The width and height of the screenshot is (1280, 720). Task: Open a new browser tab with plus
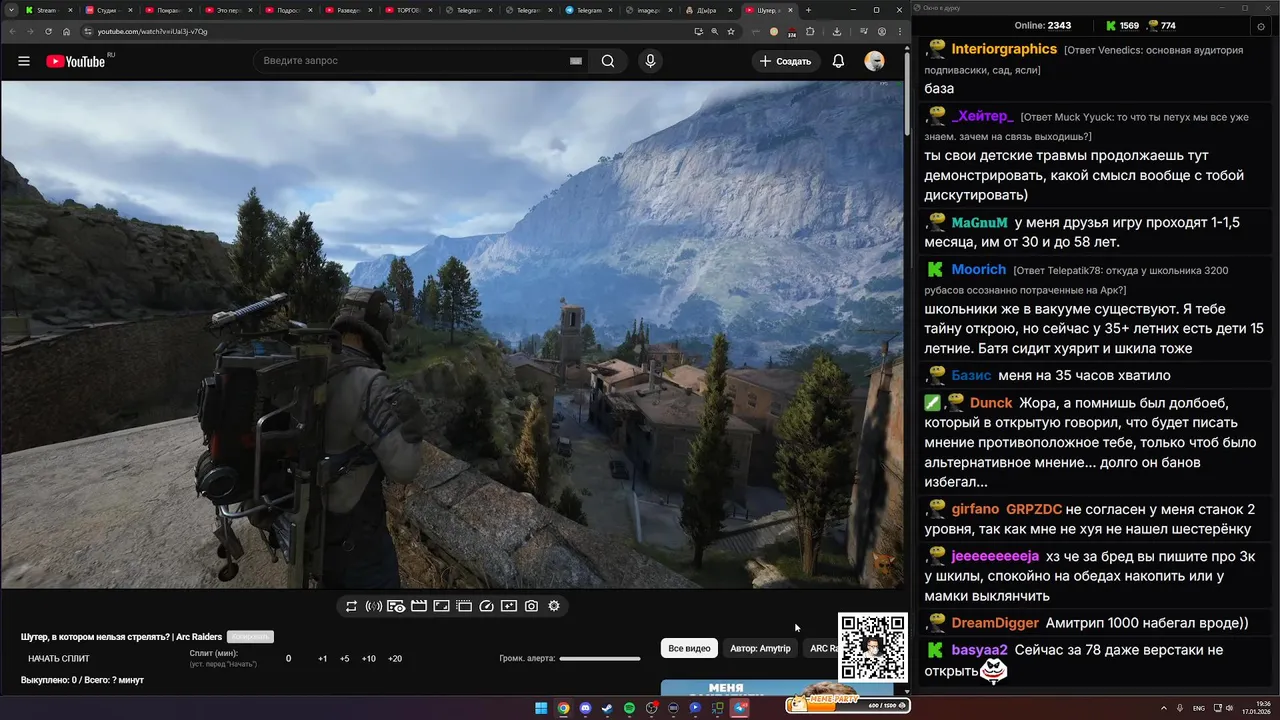(x=809, y=10)
